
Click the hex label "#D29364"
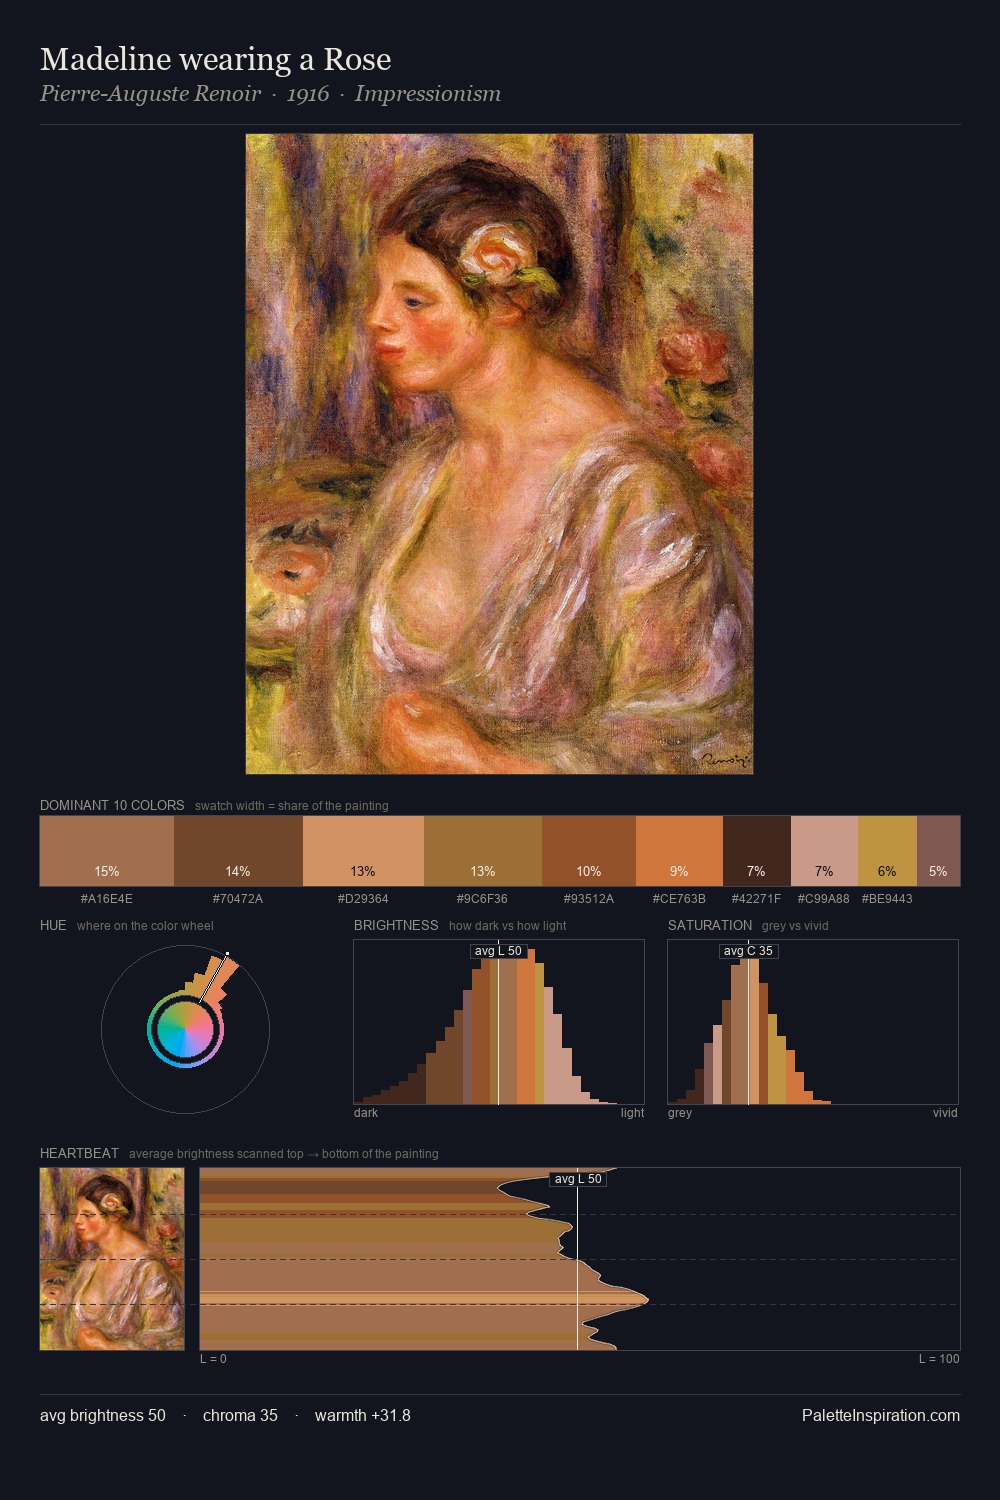coord(363,898)
